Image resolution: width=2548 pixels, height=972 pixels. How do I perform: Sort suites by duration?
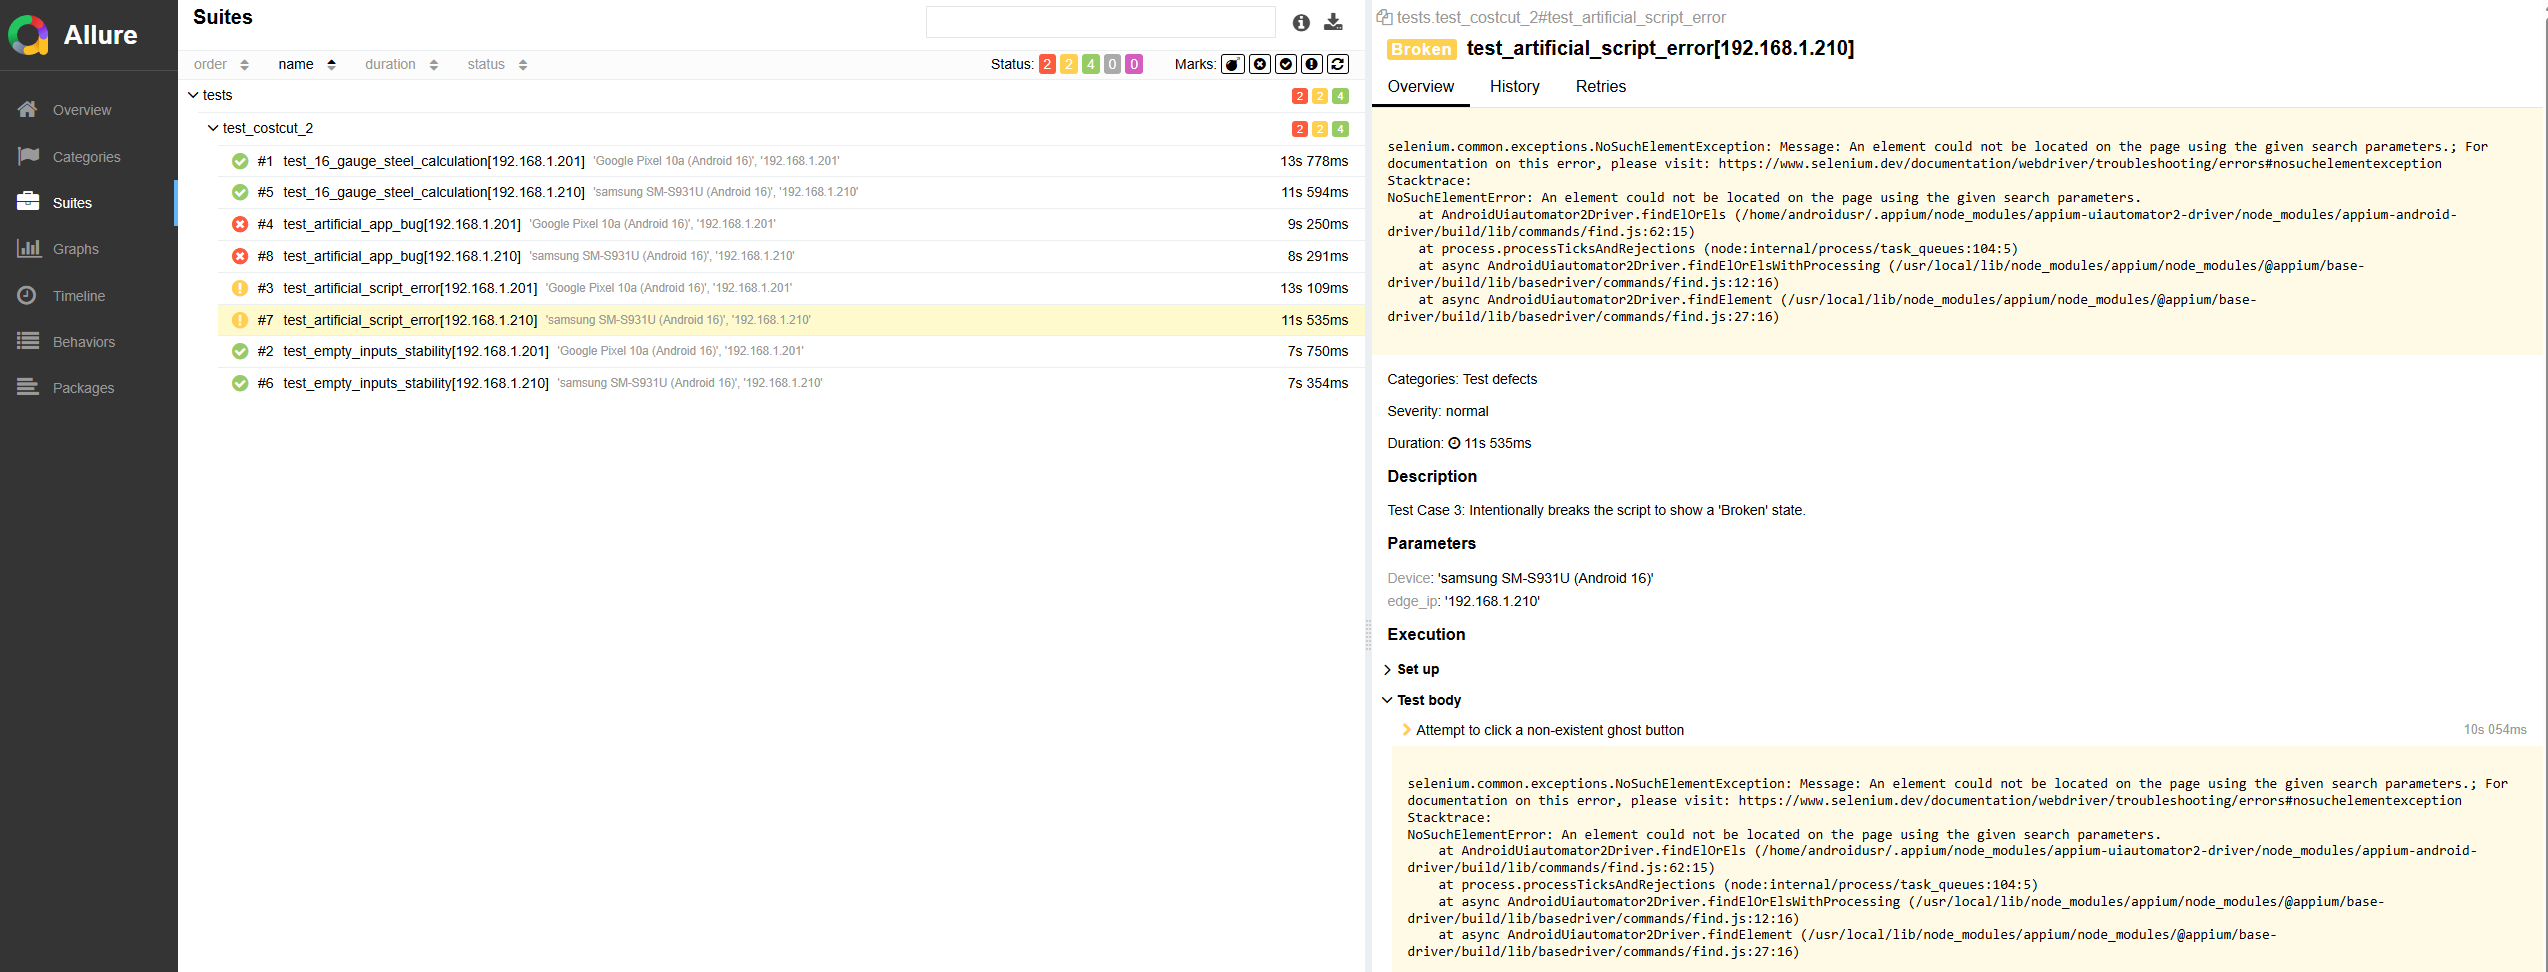pyautogui.click(x=401, y=64)
